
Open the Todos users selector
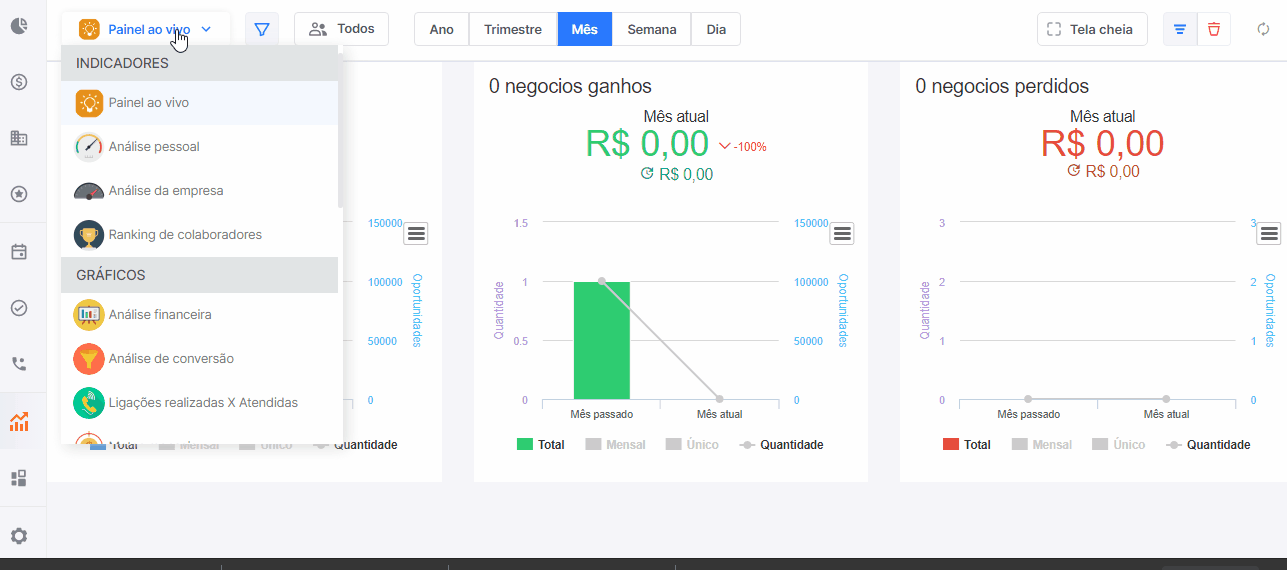click(341, 29)
